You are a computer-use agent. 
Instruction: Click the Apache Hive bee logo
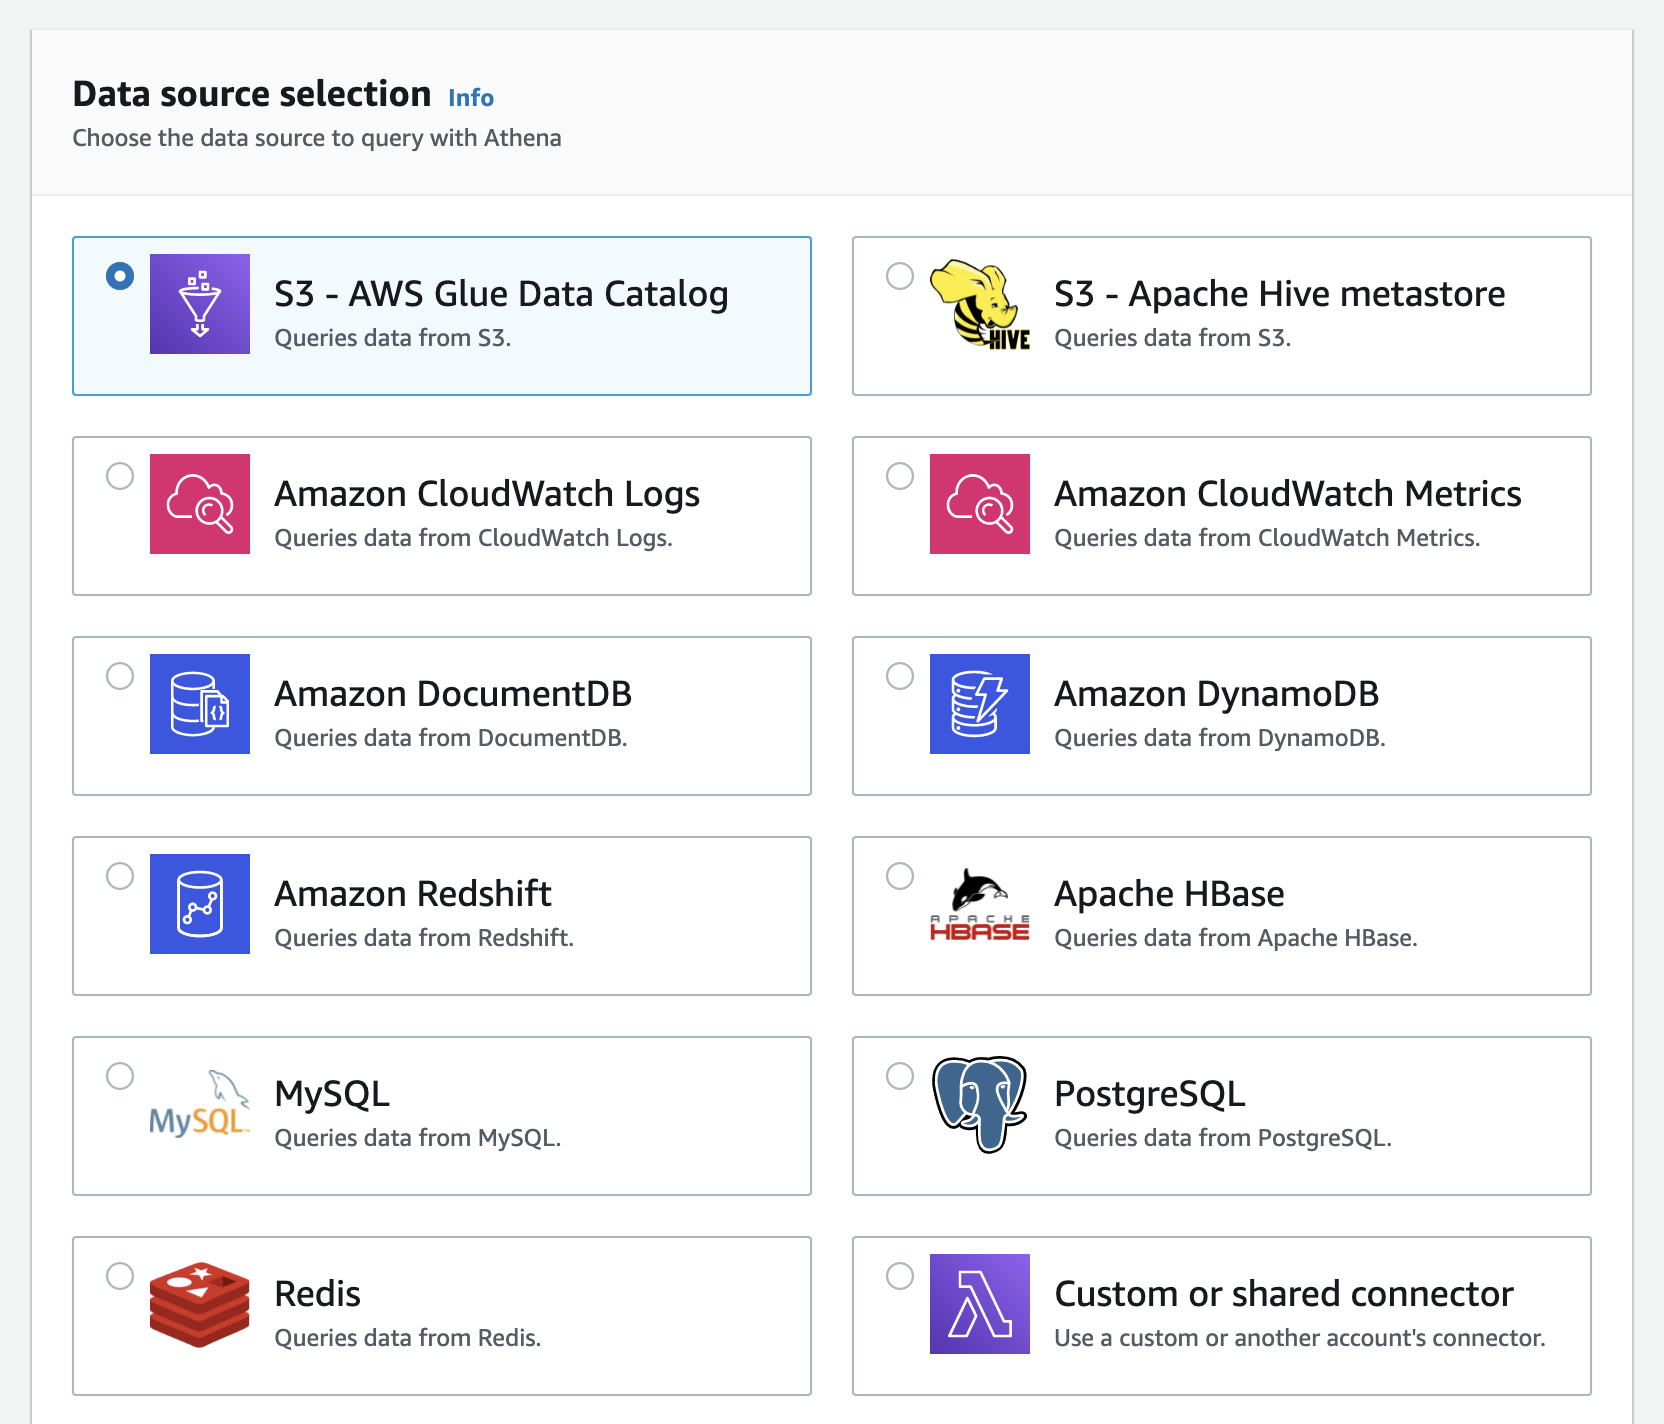980,304
